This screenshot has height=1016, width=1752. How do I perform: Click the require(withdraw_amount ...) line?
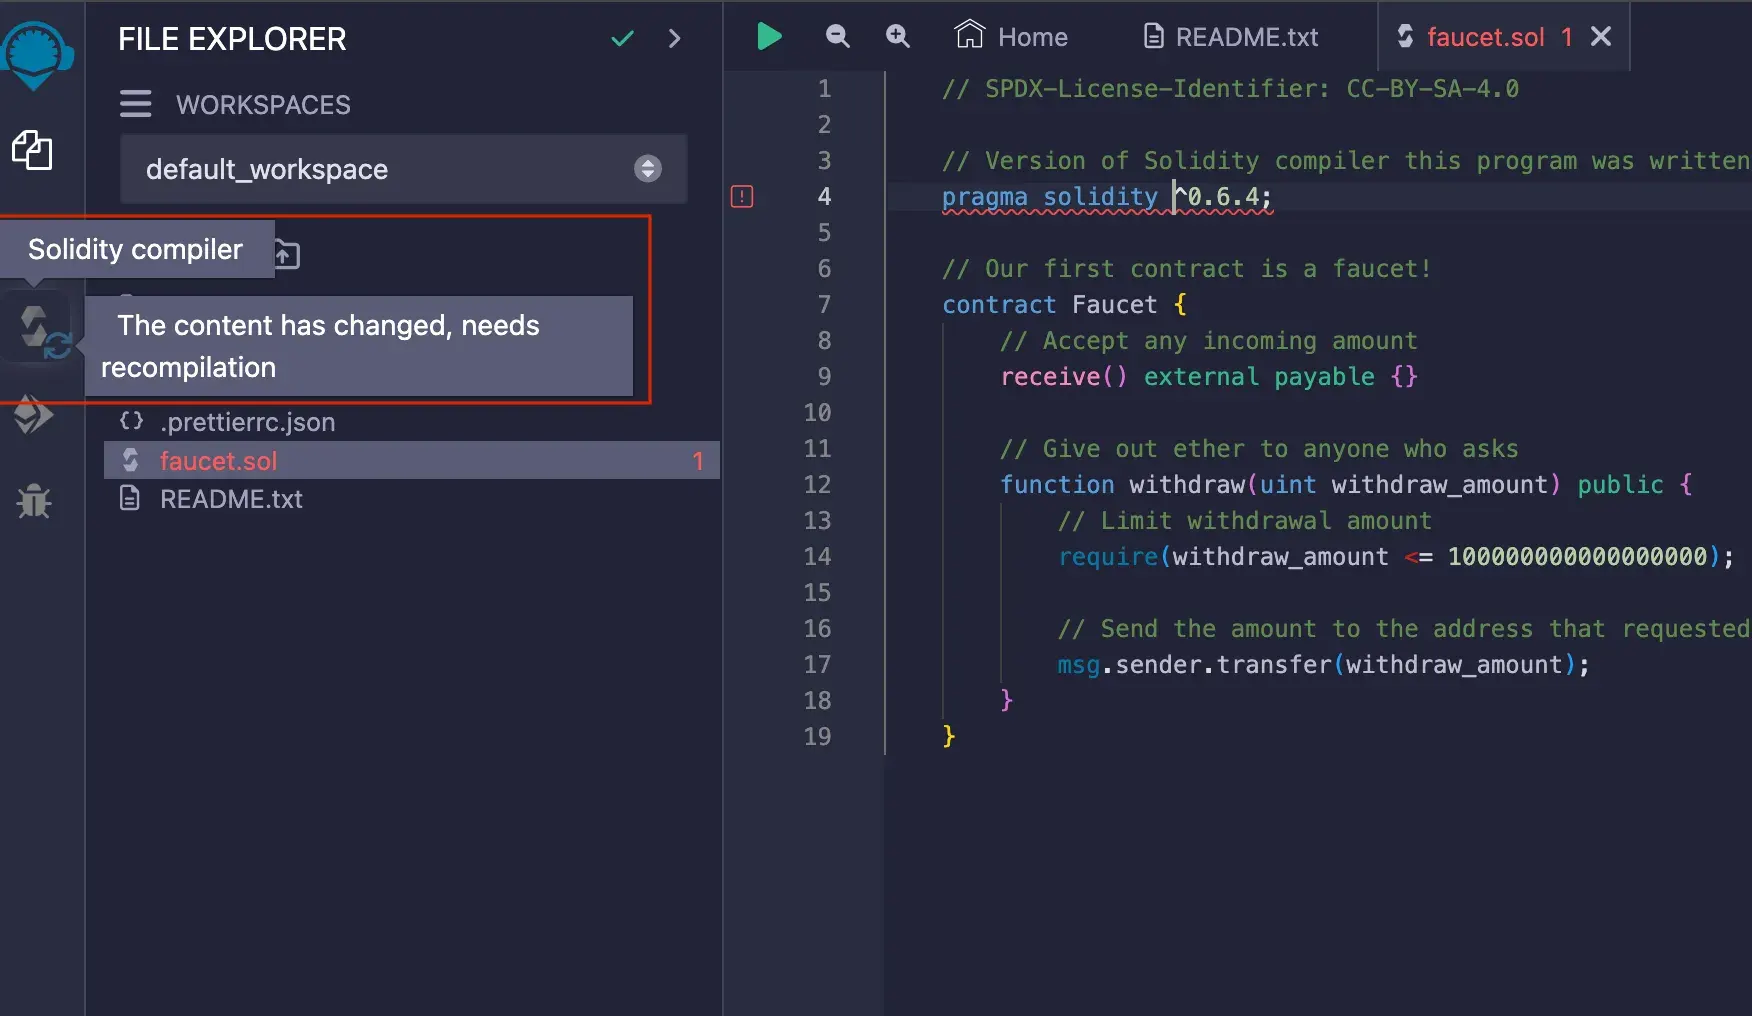1396,557
